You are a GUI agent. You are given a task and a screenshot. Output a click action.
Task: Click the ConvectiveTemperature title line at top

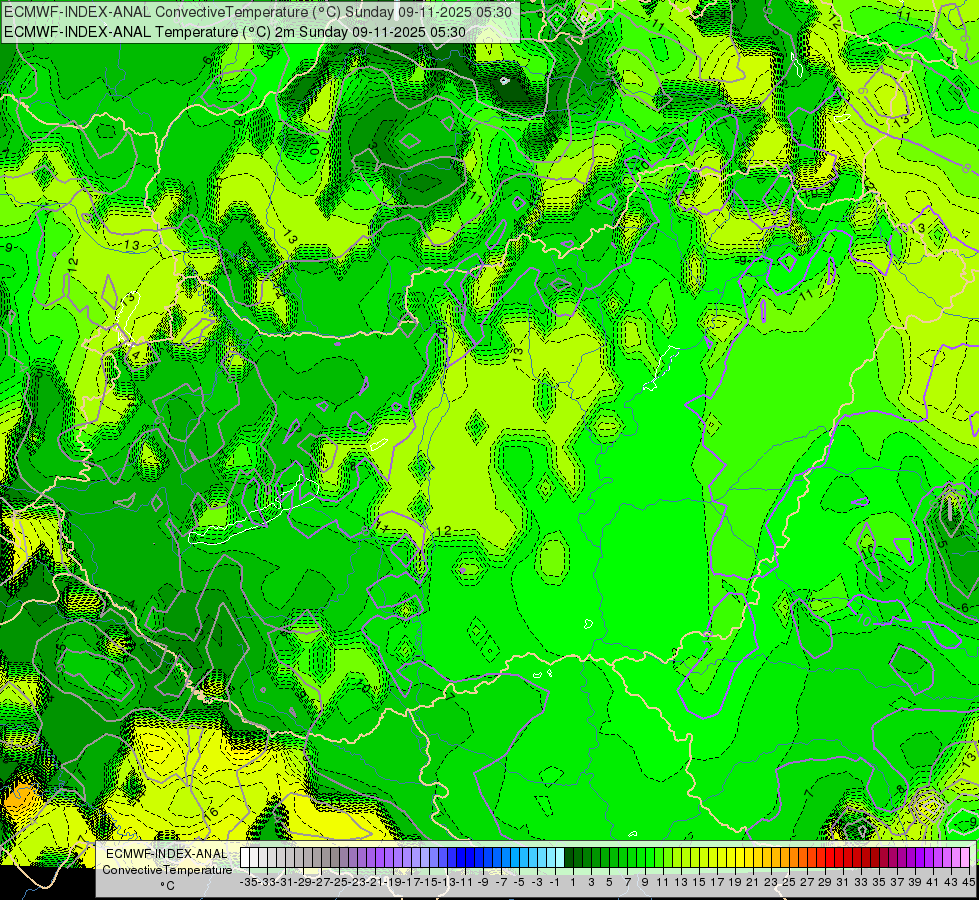tap(258, 11)
